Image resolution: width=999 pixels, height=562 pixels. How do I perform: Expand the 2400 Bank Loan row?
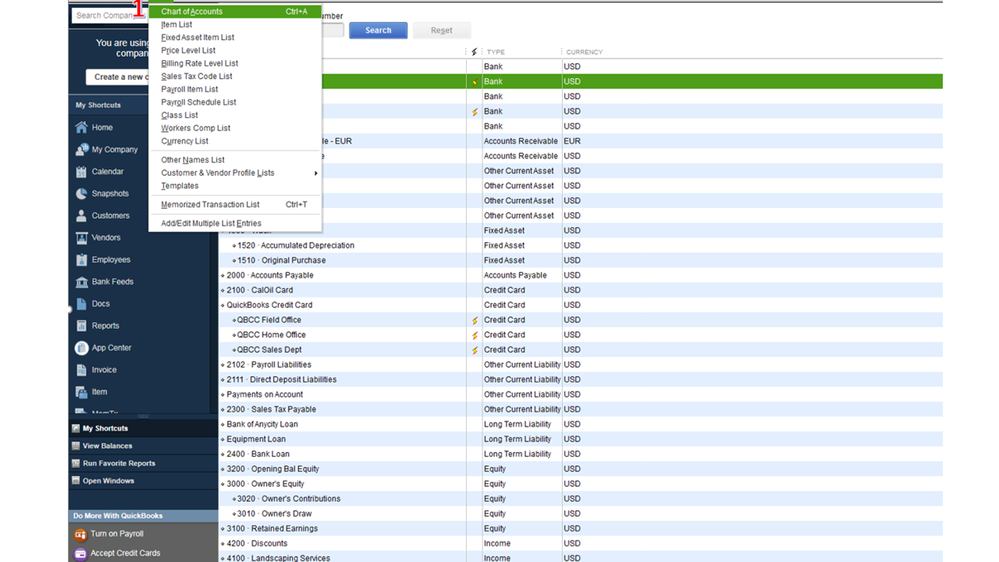(223, 454)
